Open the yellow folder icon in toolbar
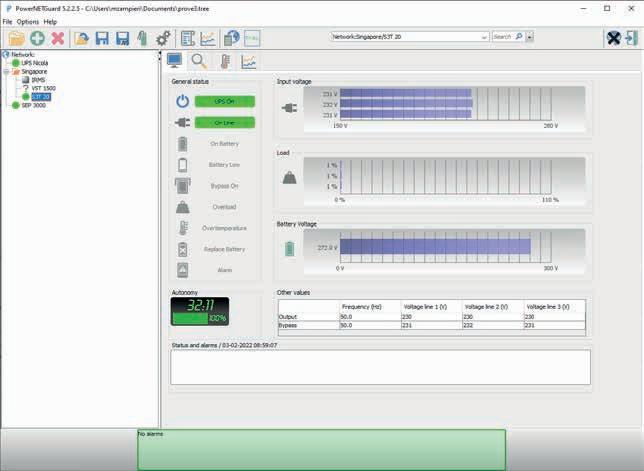The image size is (644, 471). tap(17, 39)
